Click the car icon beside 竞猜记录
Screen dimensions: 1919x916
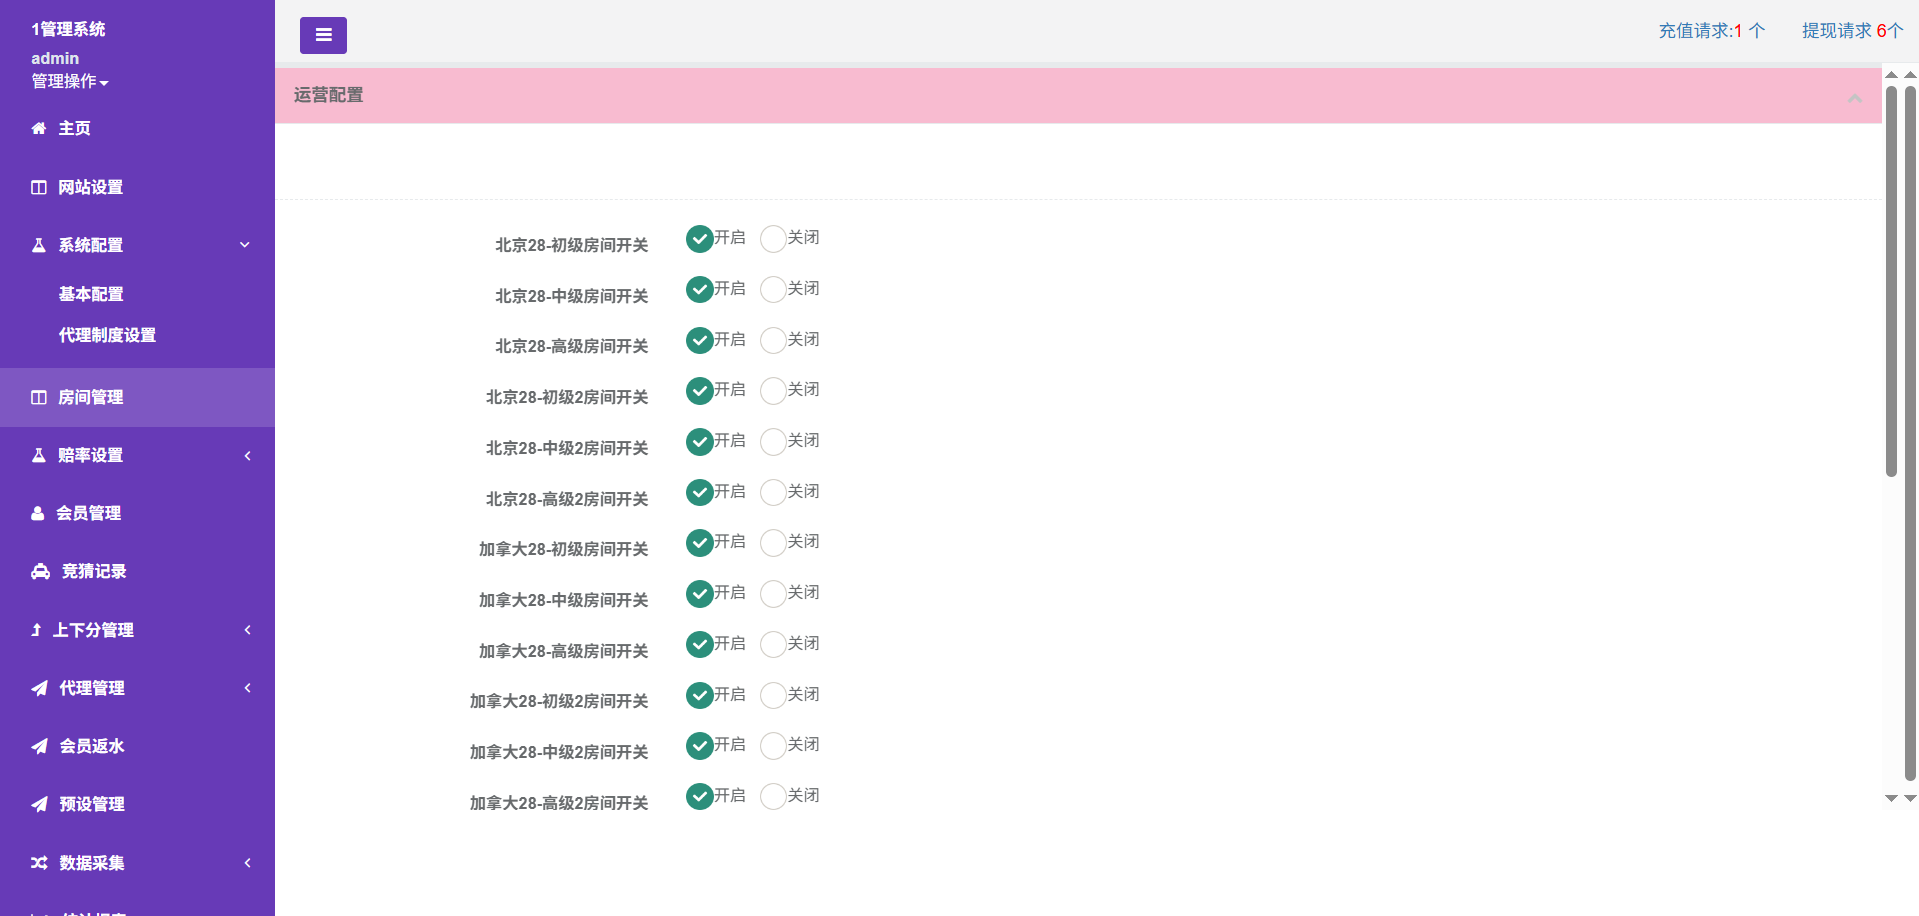[x=40, y=571]
